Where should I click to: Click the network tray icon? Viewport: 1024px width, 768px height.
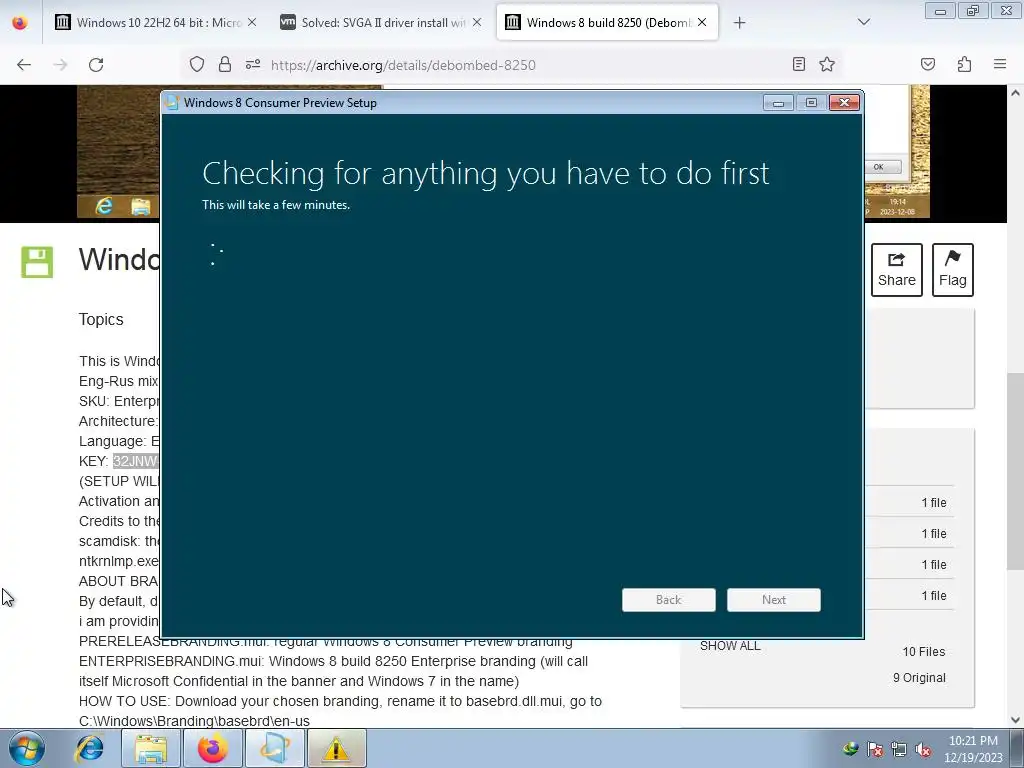899,749
